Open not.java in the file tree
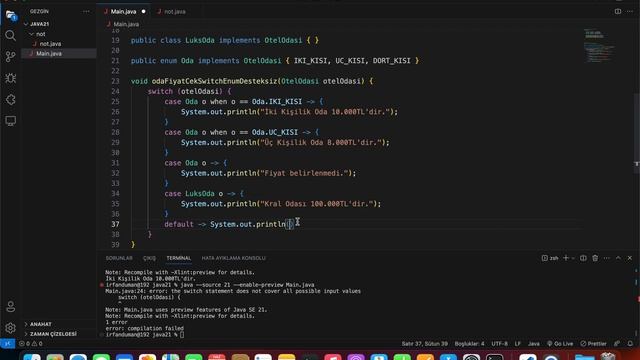Image resolution: width=640 pixels, height=360 pixels. 50,44
